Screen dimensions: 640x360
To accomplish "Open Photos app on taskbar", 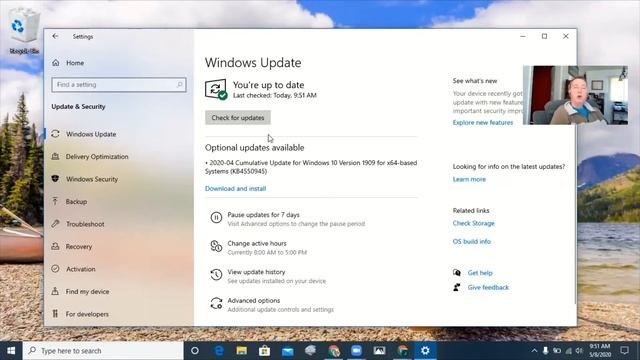I will point(379,351).
